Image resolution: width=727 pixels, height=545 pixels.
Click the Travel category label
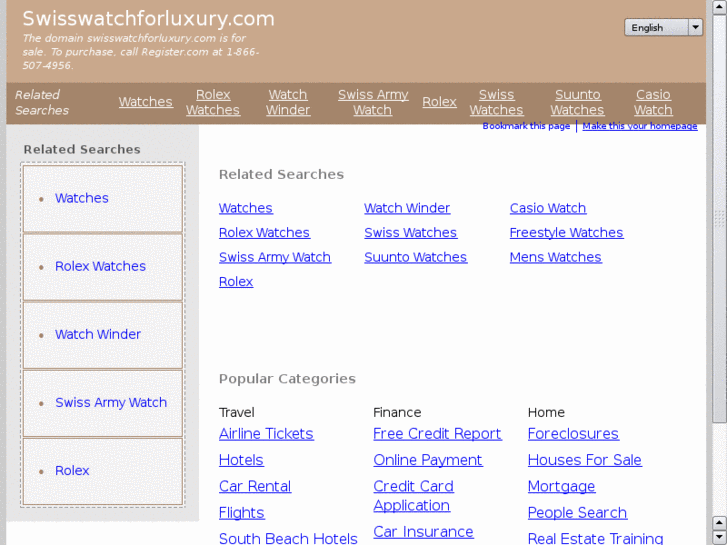(236, 412)
